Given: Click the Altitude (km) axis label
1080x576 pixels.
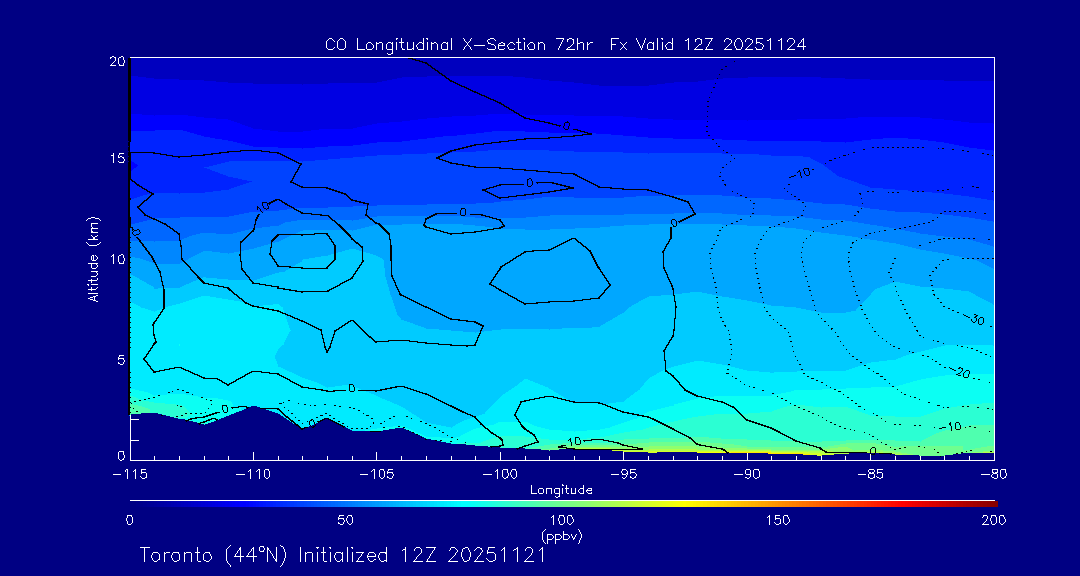Looking at the screenshot, I should (x=93, y=258).
